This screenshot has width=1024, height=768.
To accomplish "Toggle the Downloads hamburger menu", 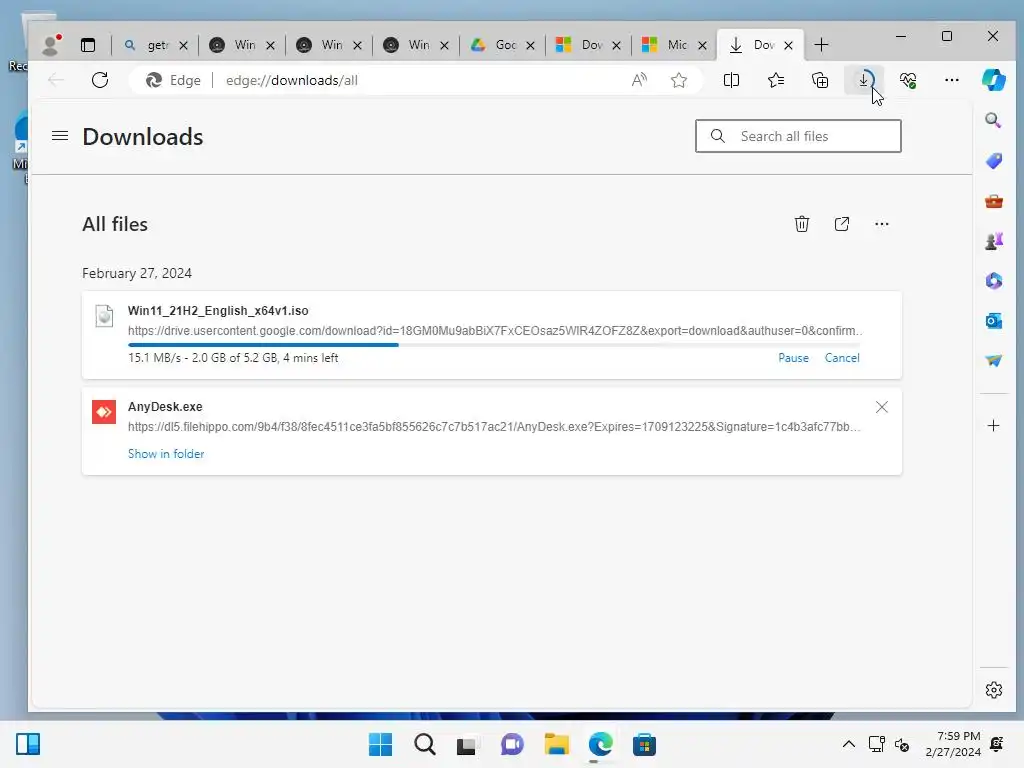I will point(60,136).
